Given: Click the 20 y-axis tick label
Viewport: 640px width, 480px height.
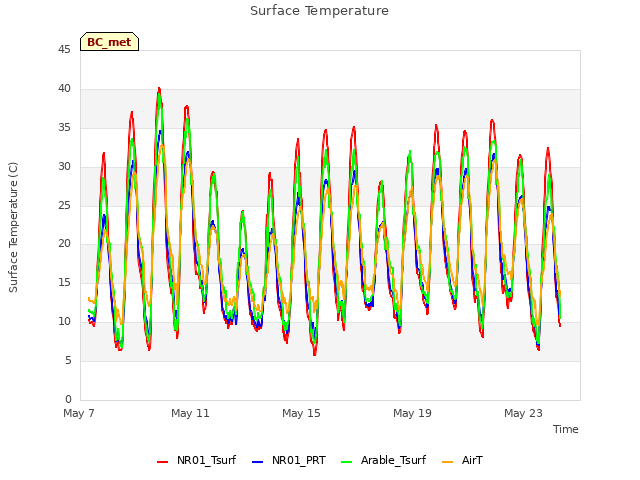Looking at the screenshot, I should [x=64, y=244].
